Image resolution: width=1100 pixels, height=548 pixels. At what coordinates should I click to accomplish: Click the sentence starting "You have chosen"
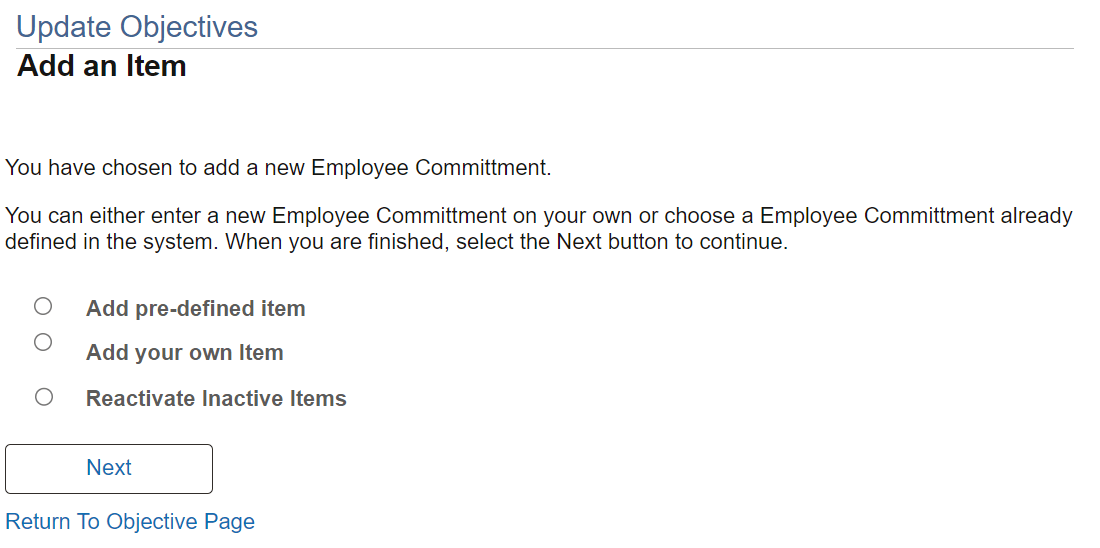pos(278,167)
